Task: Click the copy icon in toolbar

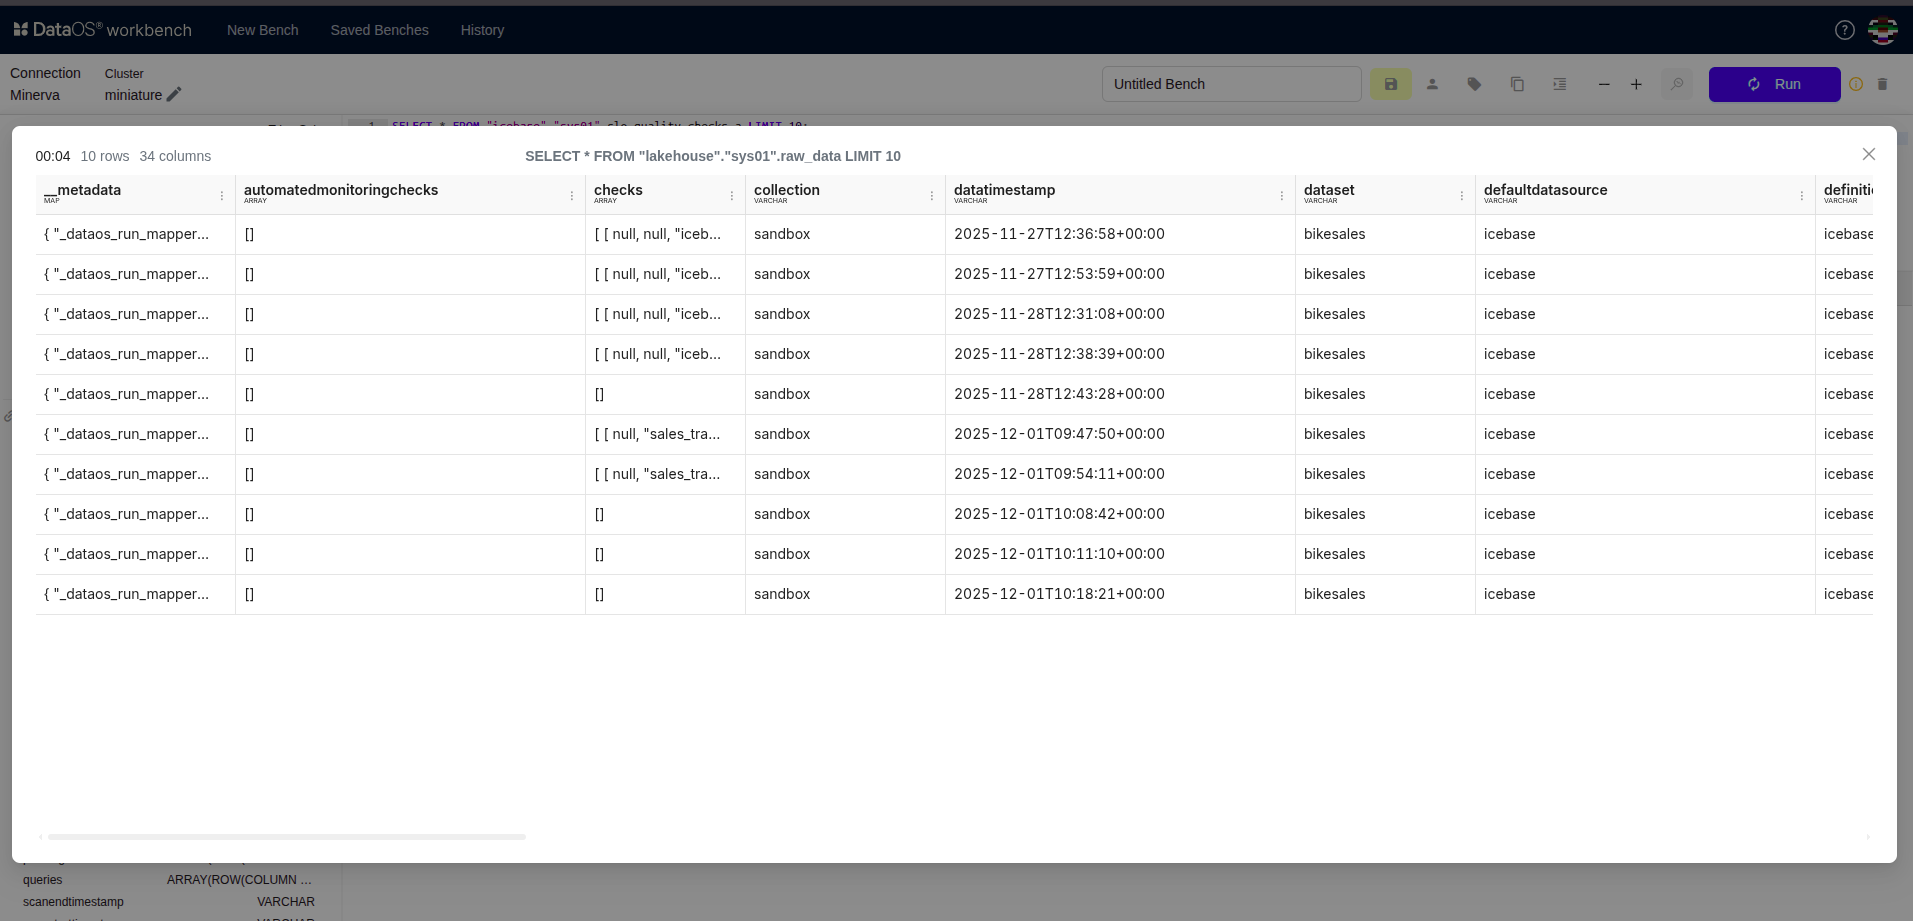Action: 1517,84
